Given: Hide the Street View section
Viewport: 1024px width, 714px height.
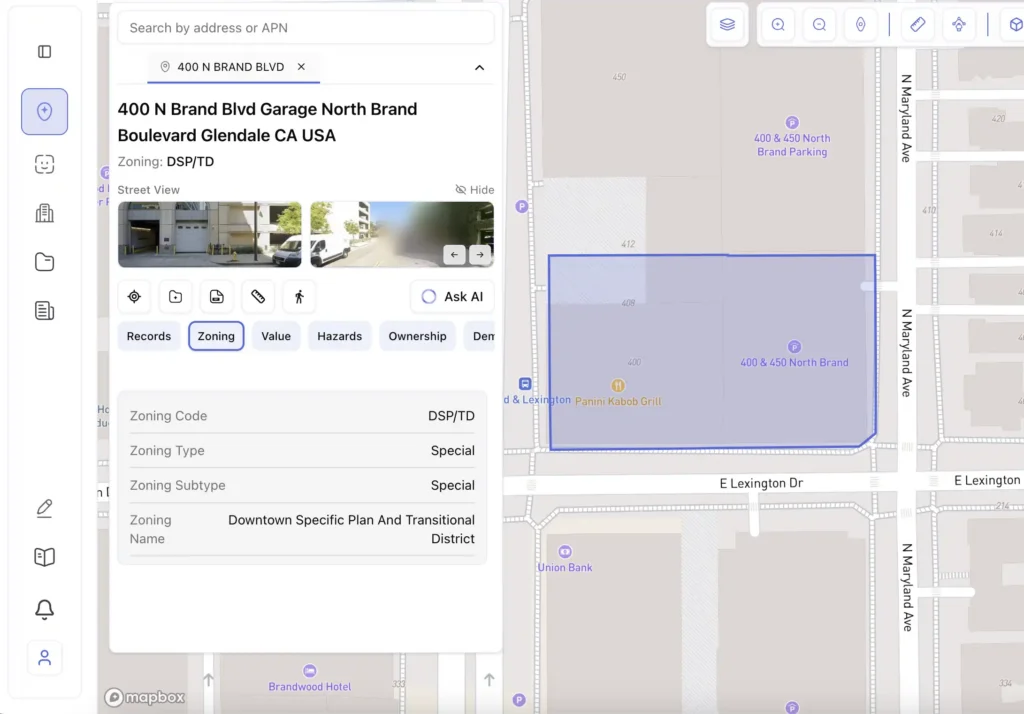Looking at the screenshot, I should pos(474,189).
